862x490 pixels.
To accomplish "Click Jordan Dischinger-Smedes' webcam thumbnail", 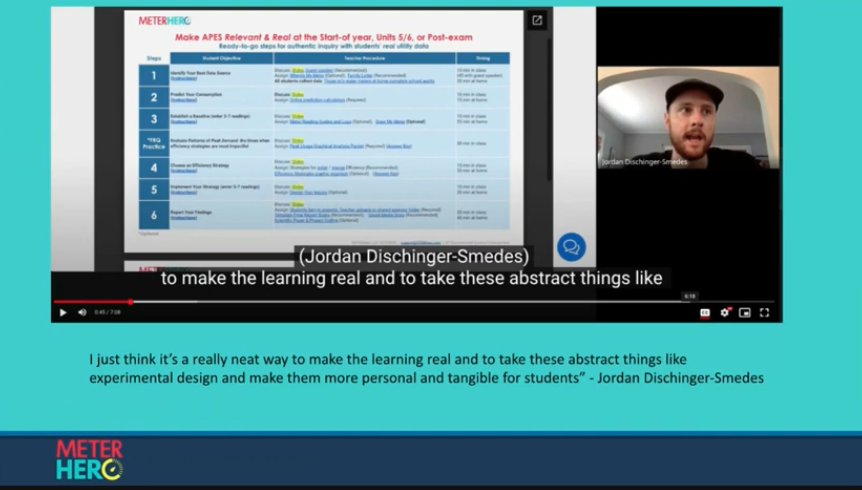I will point(688,117).
